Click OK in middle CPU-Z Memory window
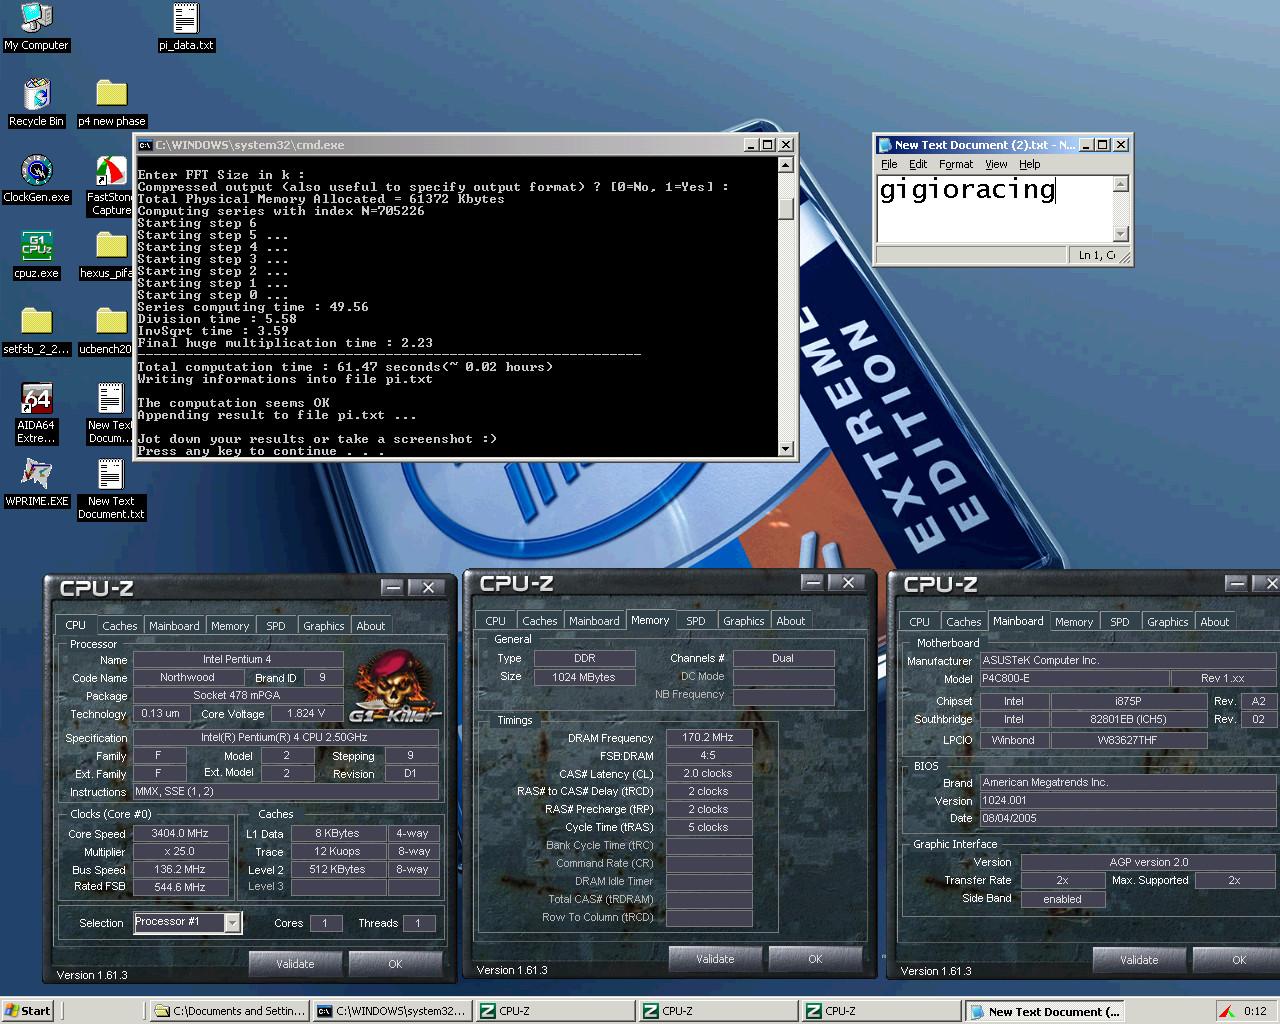1280x1024 pixels. point(815,959)
